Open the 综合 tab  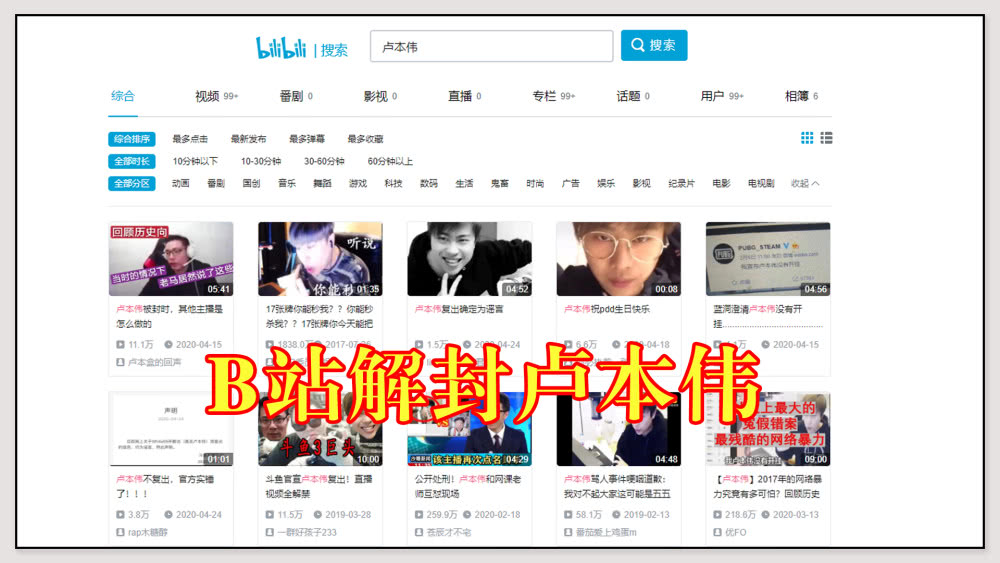tap(123, 96)
